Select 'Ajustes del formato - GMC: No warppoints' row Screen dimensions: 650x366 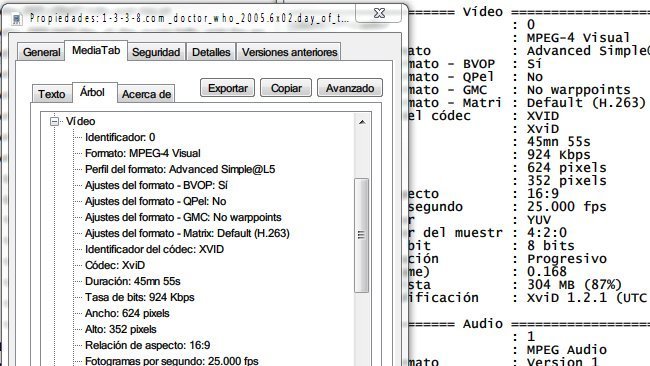pos(183,217)
